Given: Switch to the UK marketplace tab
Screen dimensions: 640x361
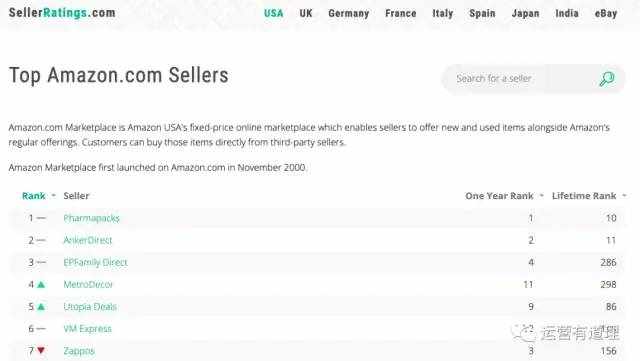Looking at the screenshot, I should pyautogui.click(x=306, y=13).
